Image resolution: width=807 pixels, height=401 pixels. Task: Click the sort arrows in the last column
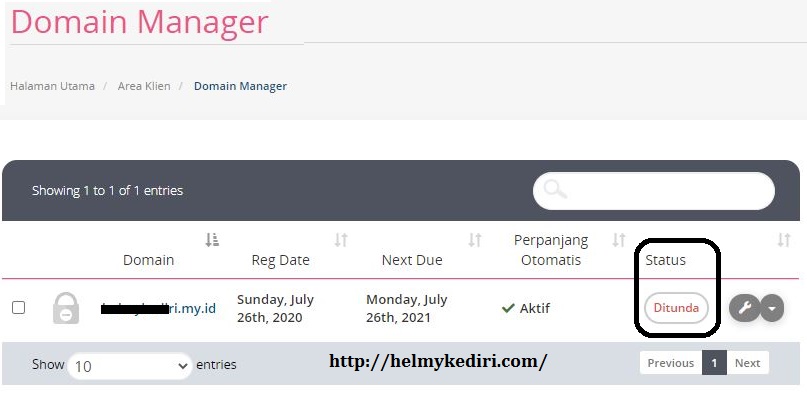point(784,240)
